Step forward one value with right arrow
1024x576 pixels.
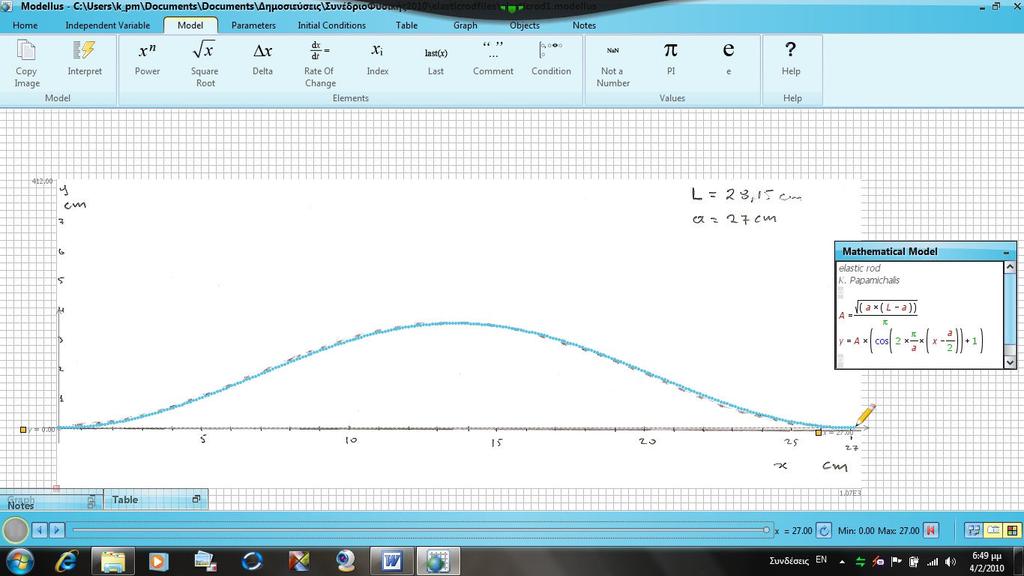(57, 530)
